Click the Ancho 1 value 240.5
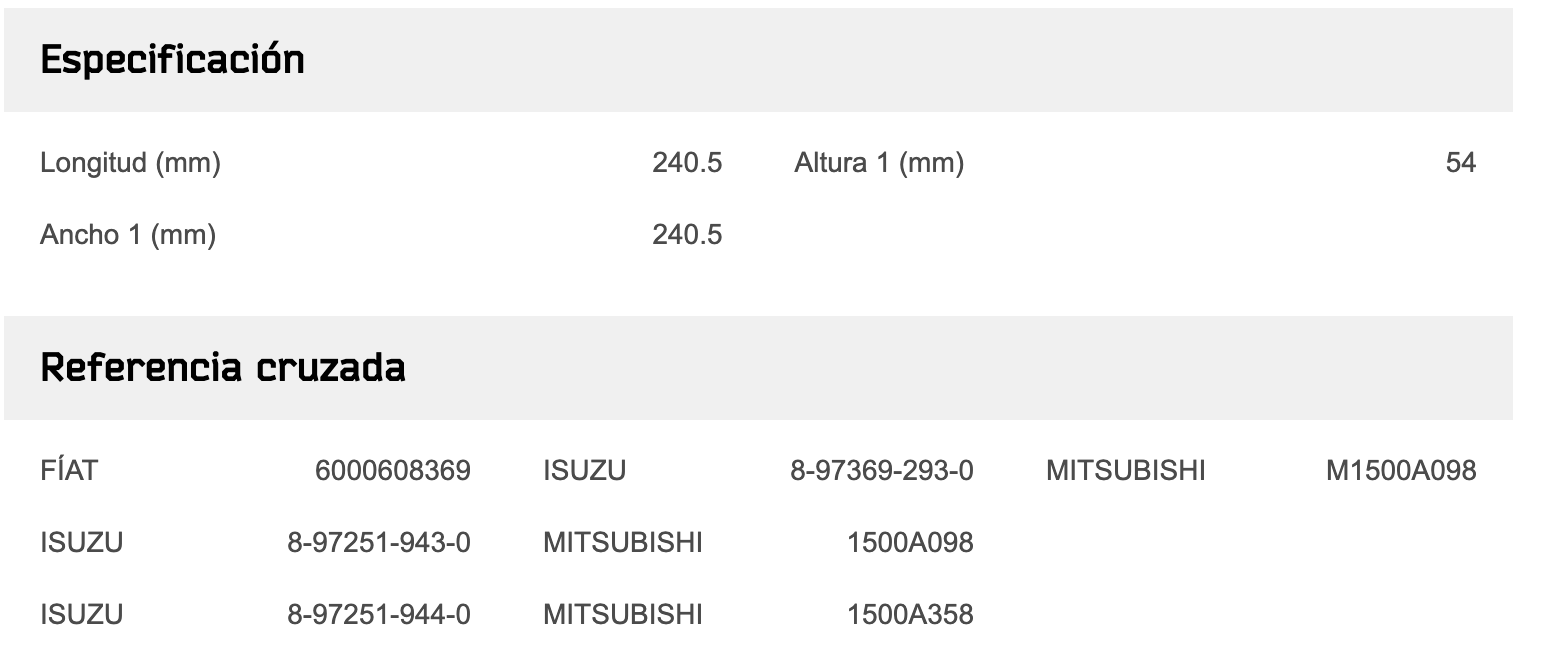The image size is (1544, 664). point(687,235)
